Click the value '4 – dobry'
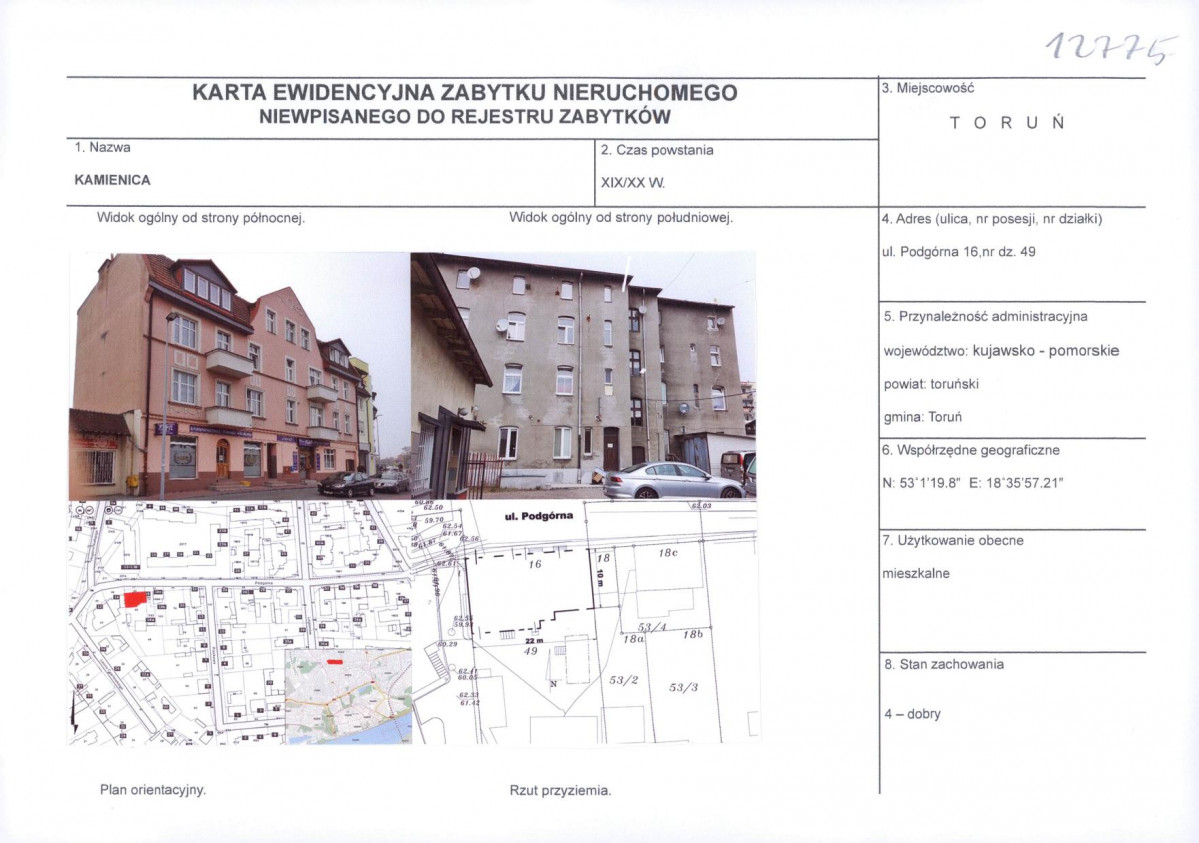1199x843 pixels. pos(912,714)
